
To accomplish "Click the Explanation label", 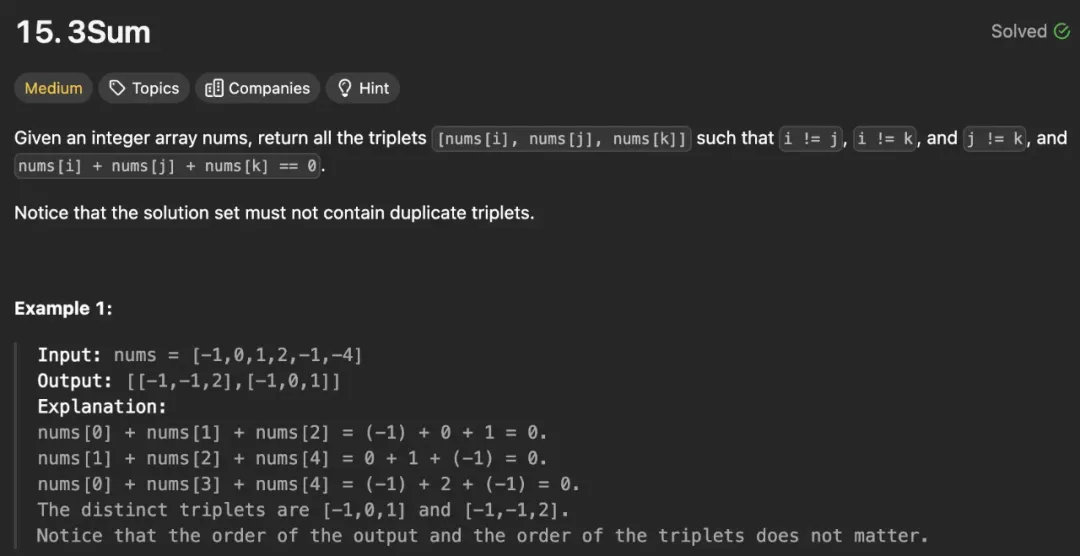I will (x=102, y=407).
